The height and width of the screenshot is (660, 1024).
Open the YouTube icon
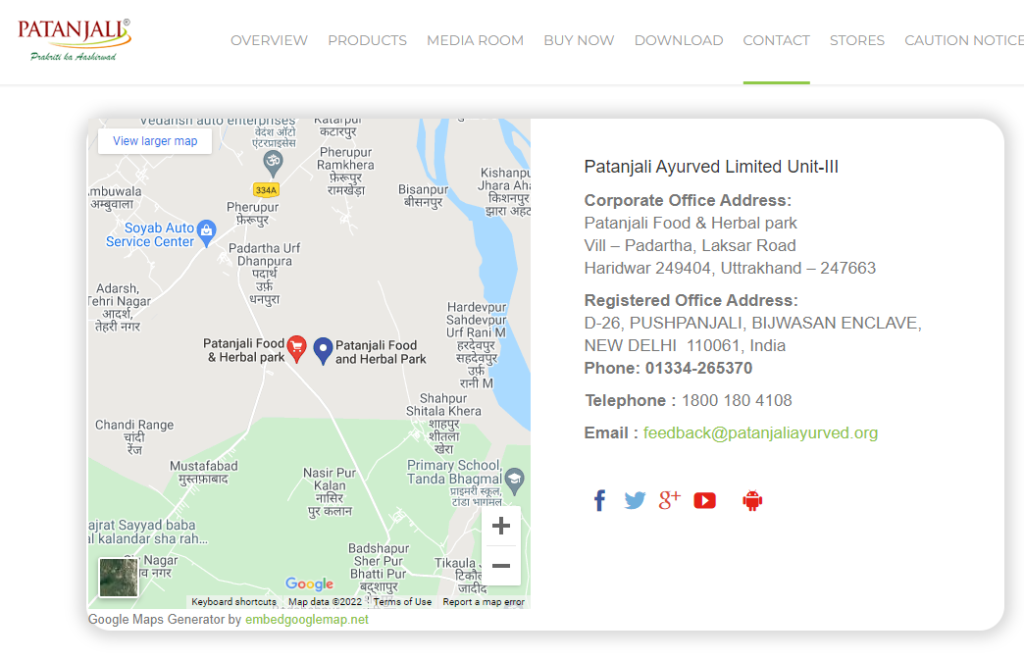tap(705, 500)
